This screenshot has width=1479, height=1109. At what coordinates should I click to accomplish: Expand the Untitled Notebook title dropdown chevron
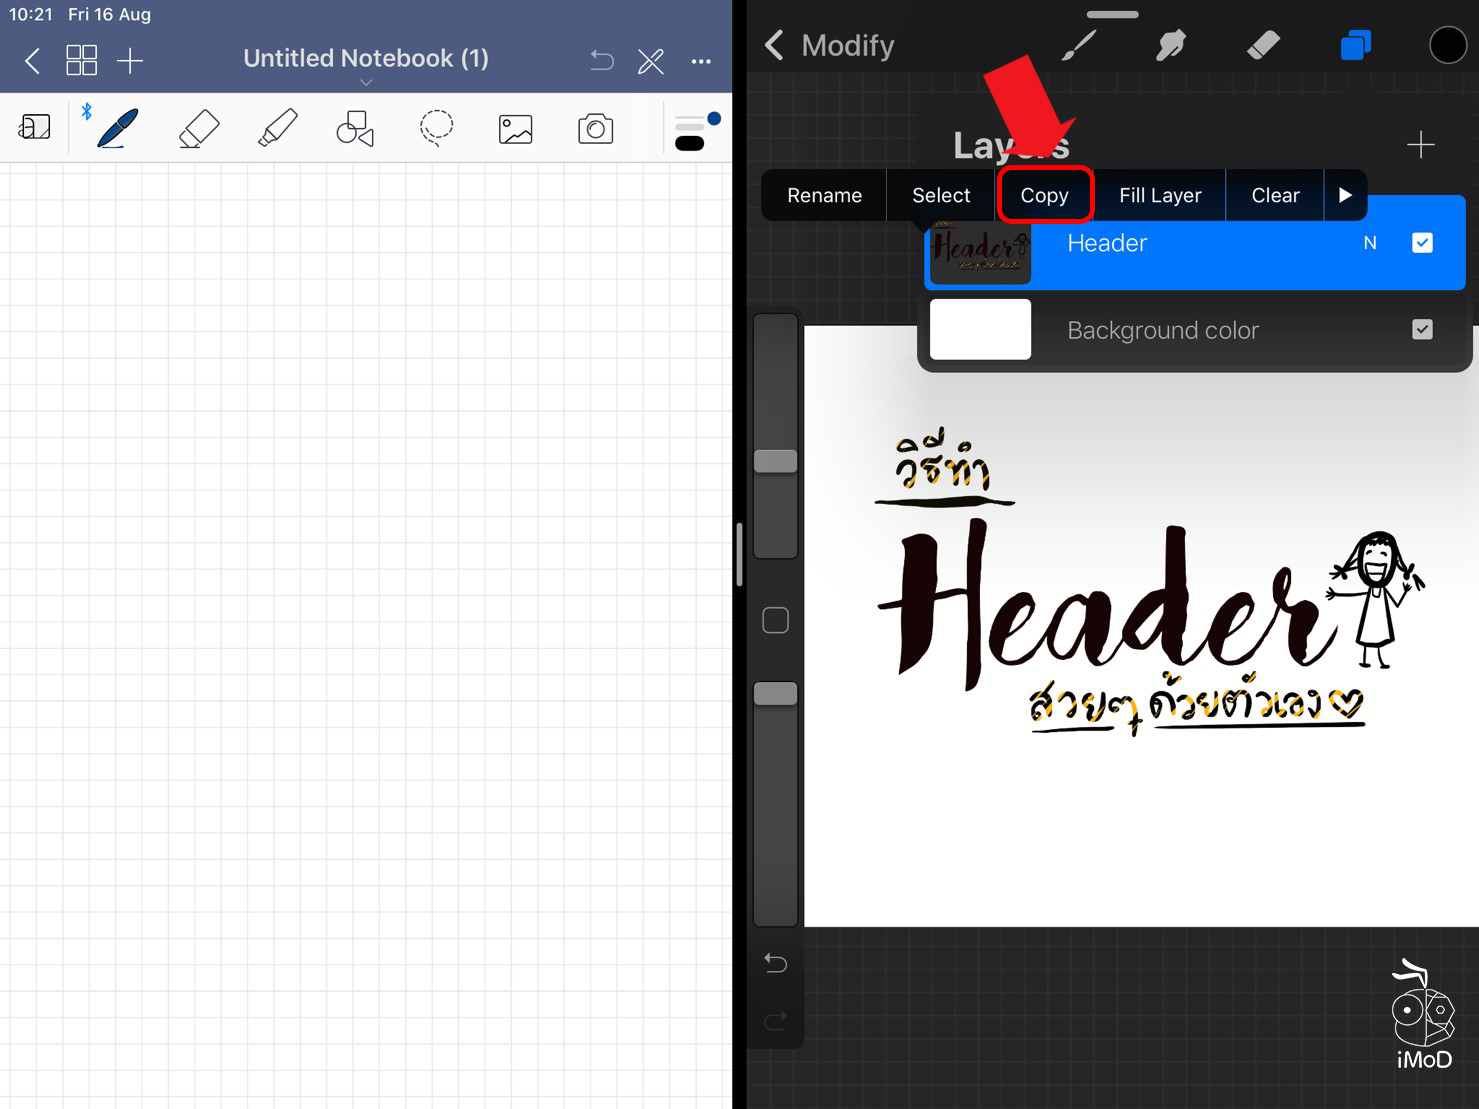coord(366,82)
